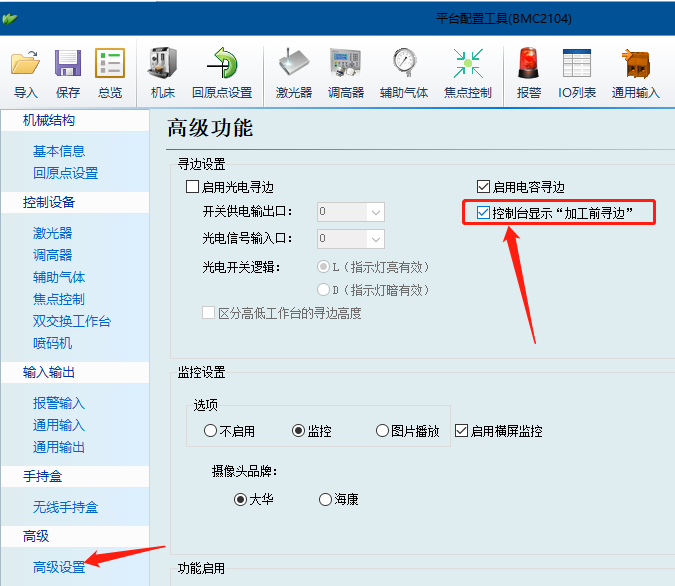
Task: Click the 输入输出 section header
Action: pyautogui.click(x=49, y=372)
